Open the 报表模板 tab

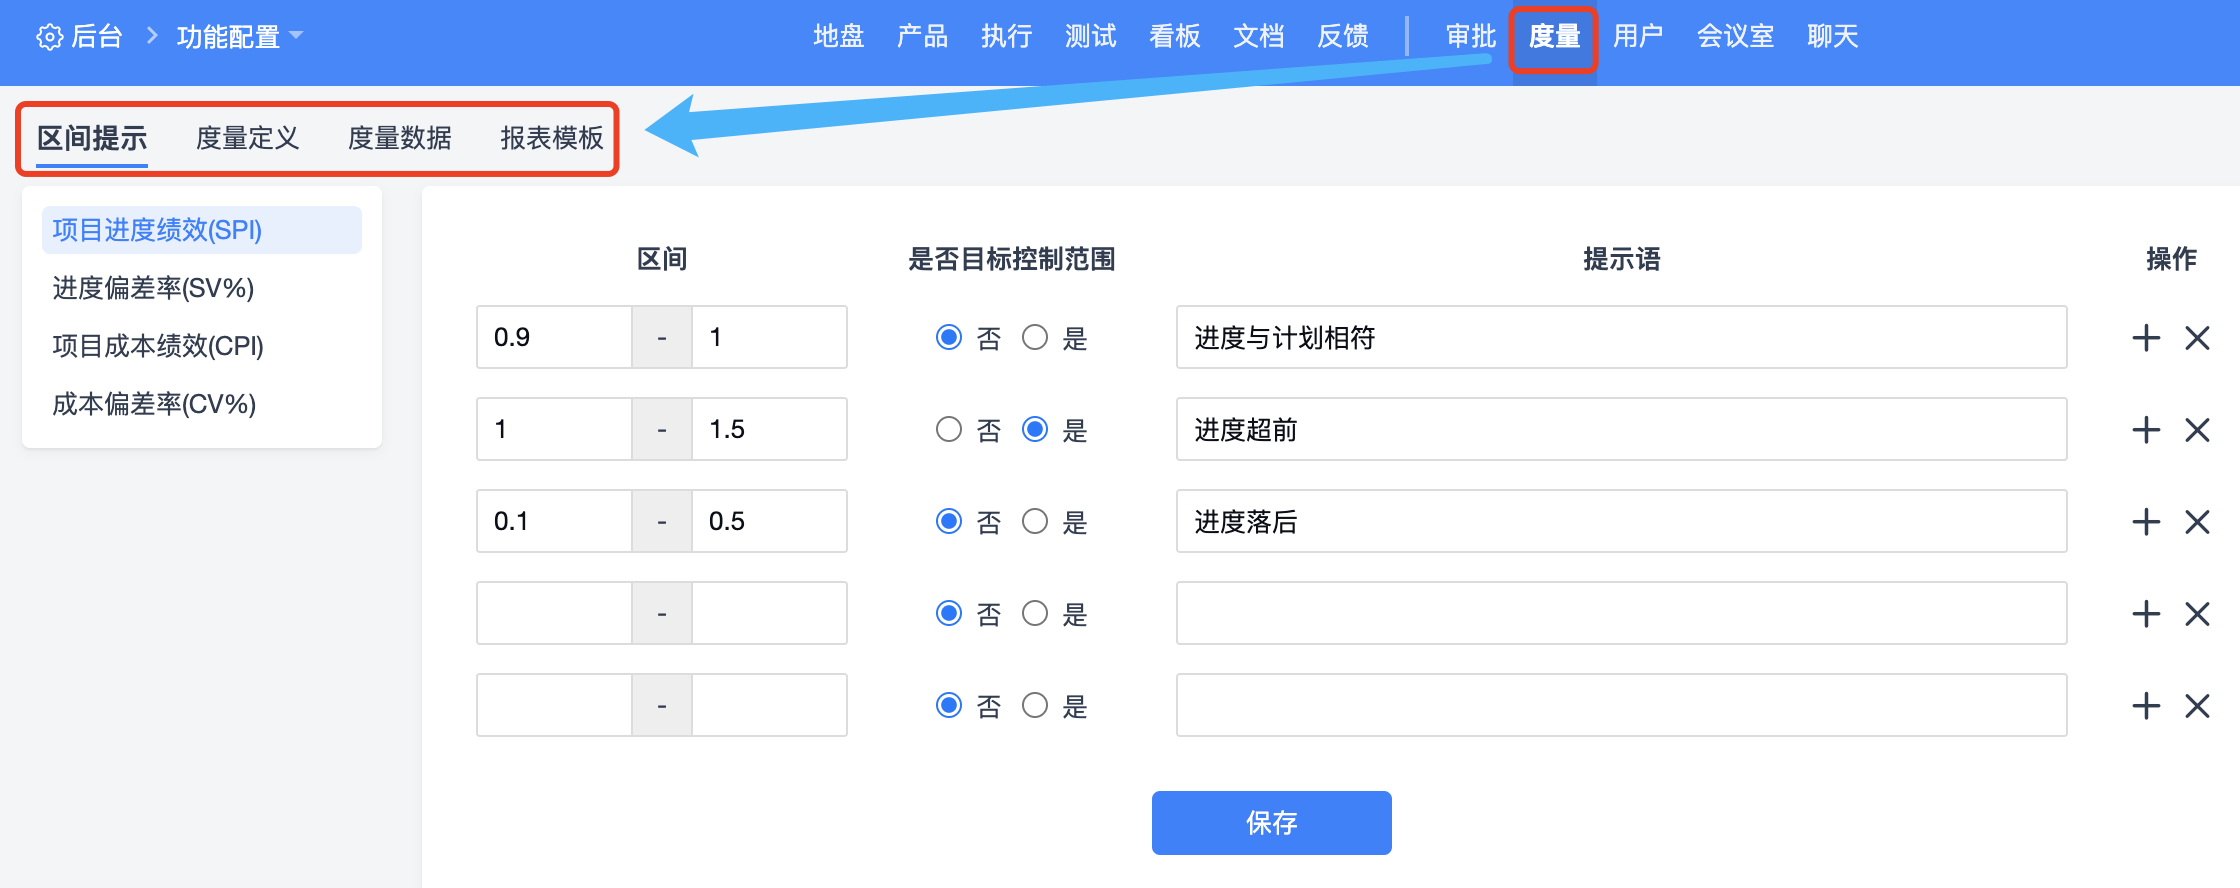[x=552, y=138]
